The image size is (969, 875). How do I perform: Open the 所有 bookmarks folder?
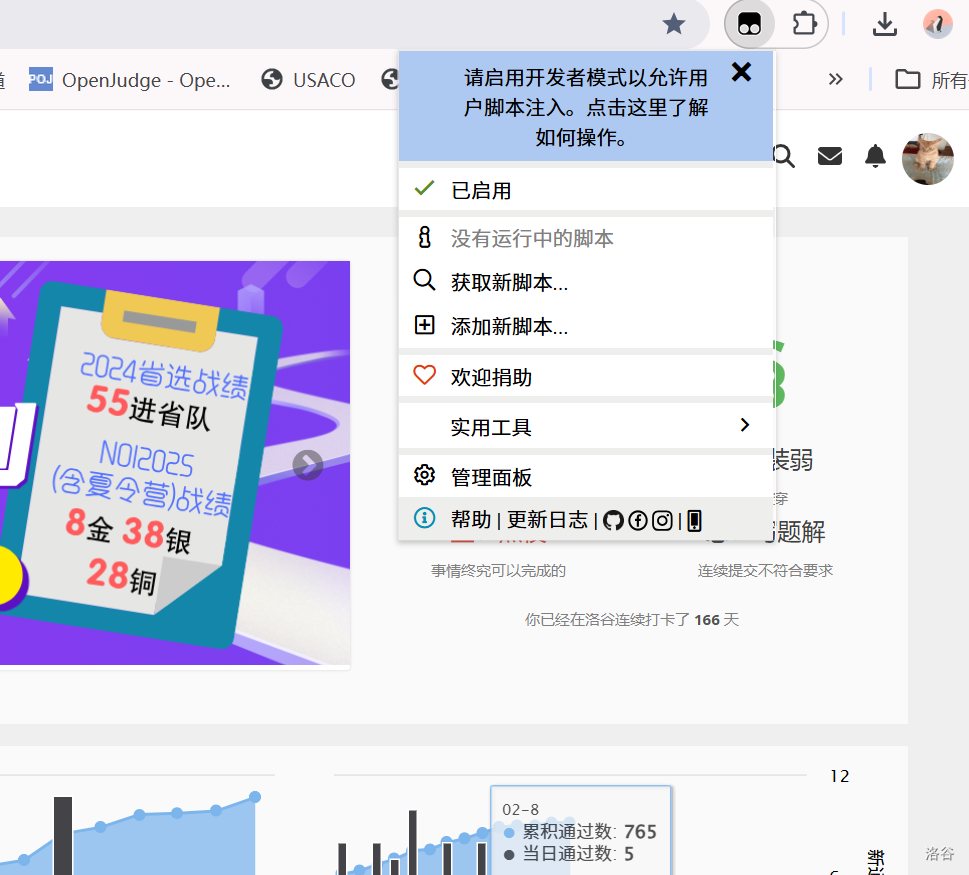click(x=932, y=80)
